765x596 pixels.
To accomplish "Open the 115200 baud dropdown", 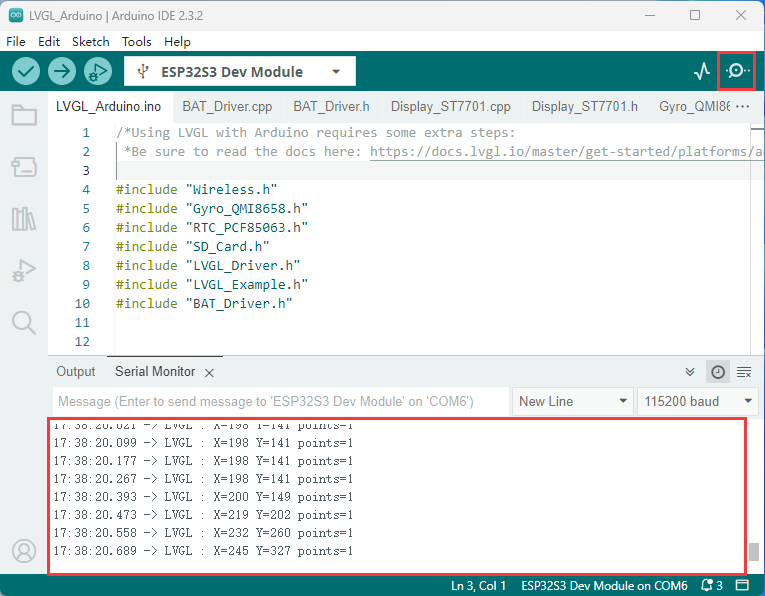I will point(698,401).
